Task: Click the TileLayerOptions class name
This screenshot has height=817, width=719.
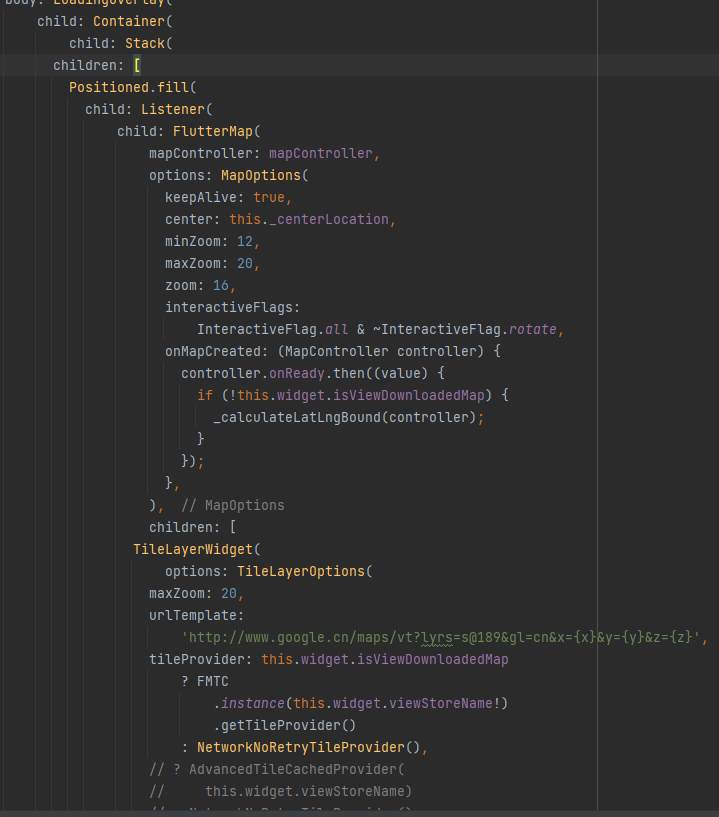Action: tap(301, 572)
